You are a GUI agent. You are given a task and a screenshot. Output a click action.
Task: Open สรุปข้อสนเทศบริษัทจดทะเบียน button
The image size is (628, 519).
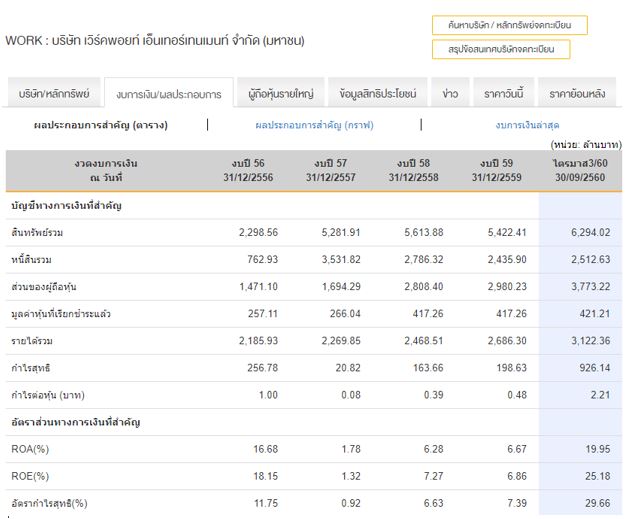pyautogui.click(x=501, y=49)
